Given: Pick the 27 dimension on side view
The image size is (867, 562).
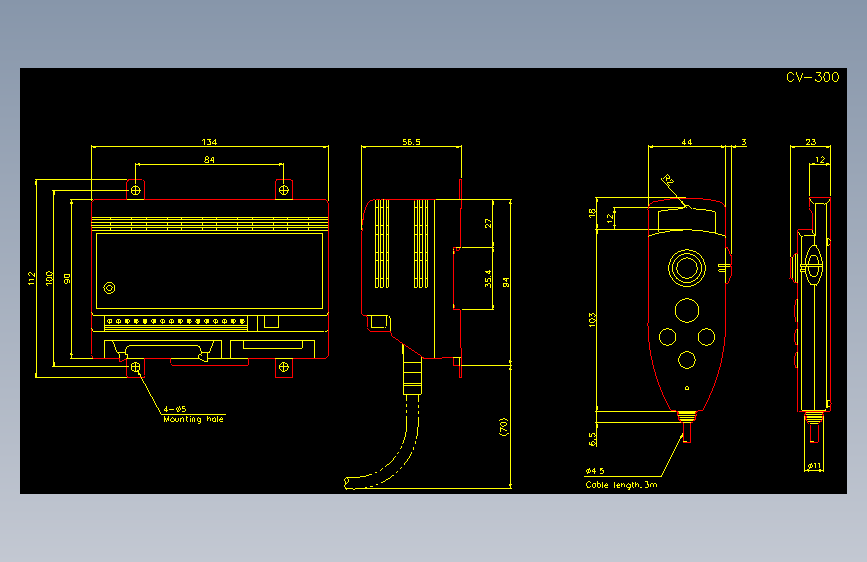Looking at the screenshot, I should 488,223.
